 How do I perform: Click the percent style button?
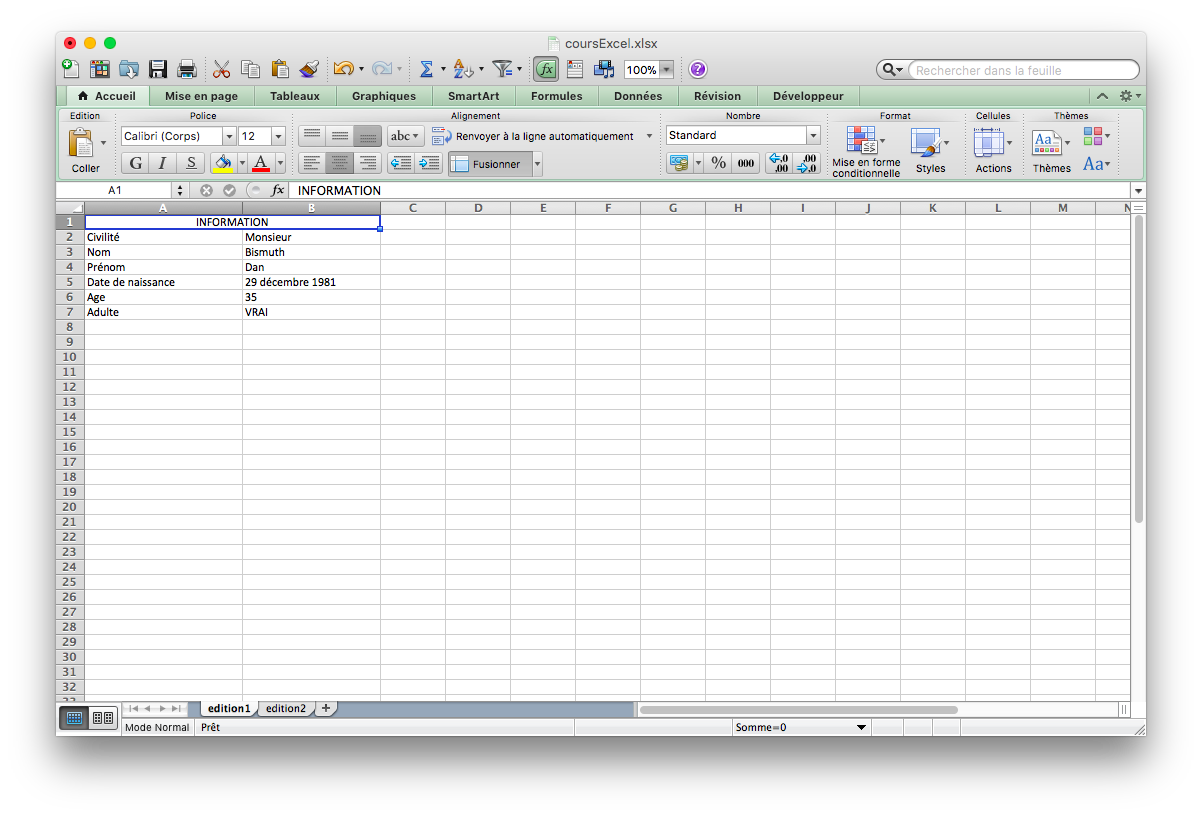pyautogui.click(x=718, y=163)
